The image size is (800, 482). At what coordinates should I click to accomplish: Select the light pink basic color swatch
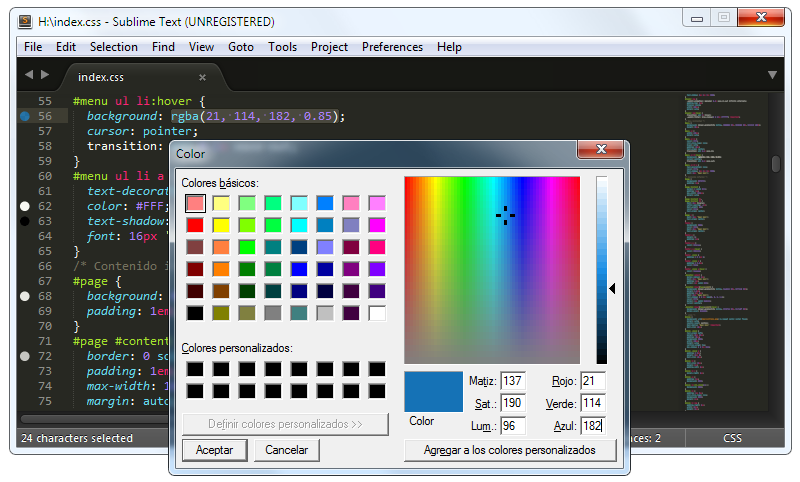[195, 204]
